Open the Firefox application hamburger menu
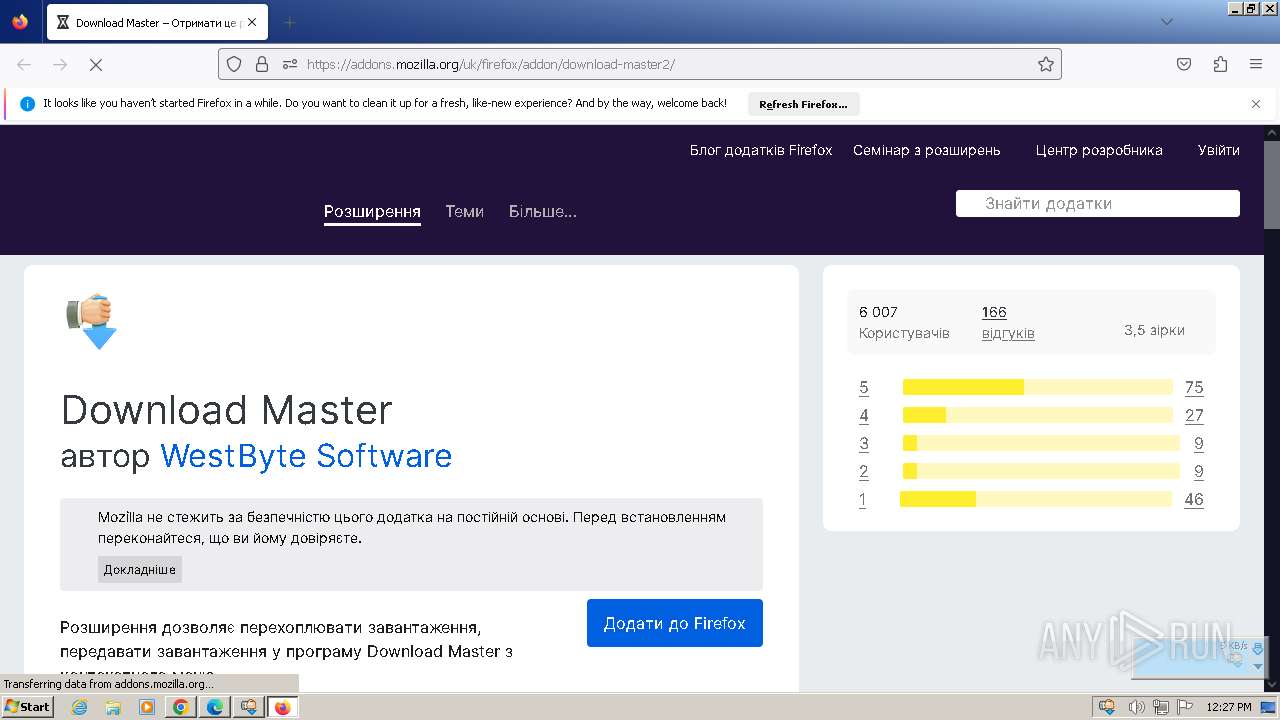The image size is (1280, 720). click(1256, 64)
